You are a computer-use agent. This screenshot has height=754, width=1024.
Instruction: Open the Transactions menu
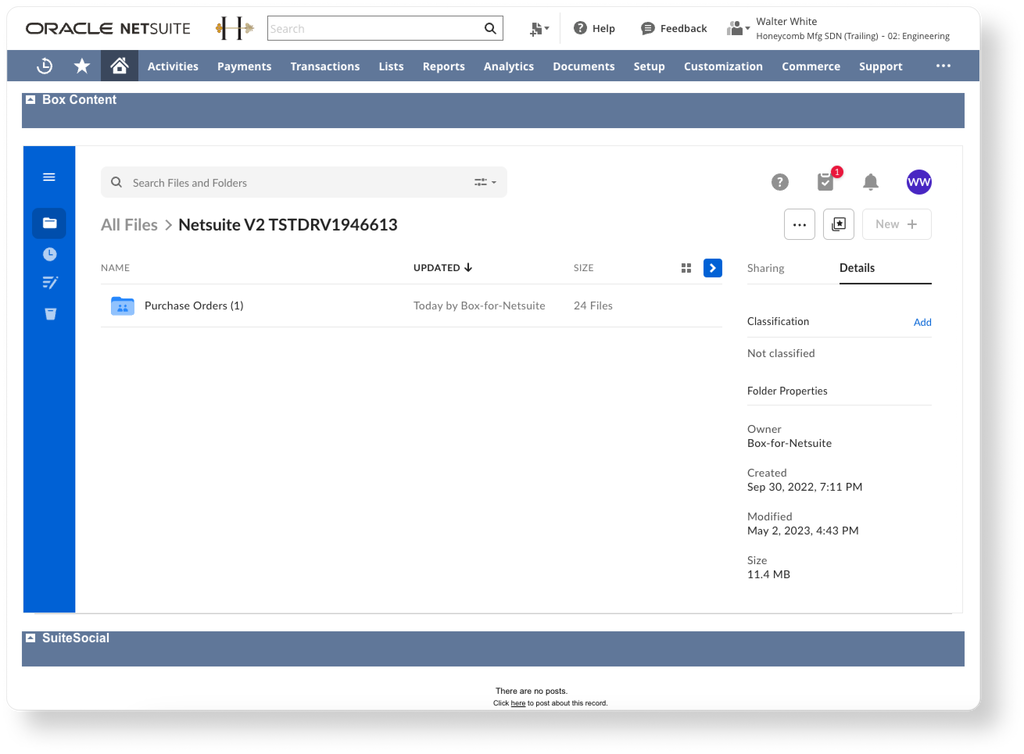tap(325, 66)
